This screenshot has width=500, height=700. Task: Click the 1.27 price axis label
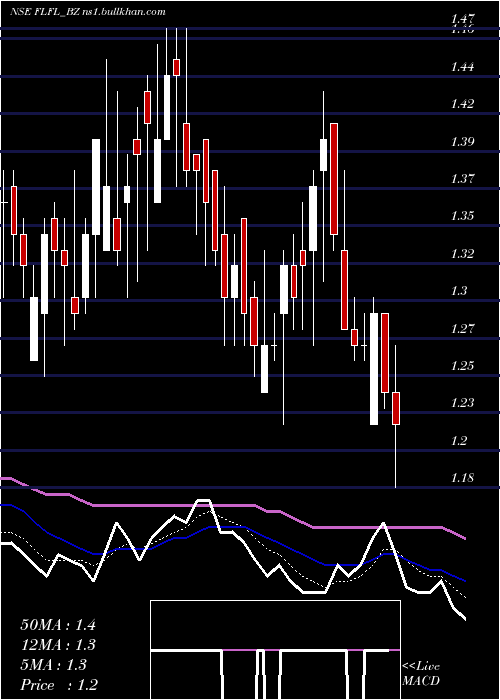coord(462,329)
